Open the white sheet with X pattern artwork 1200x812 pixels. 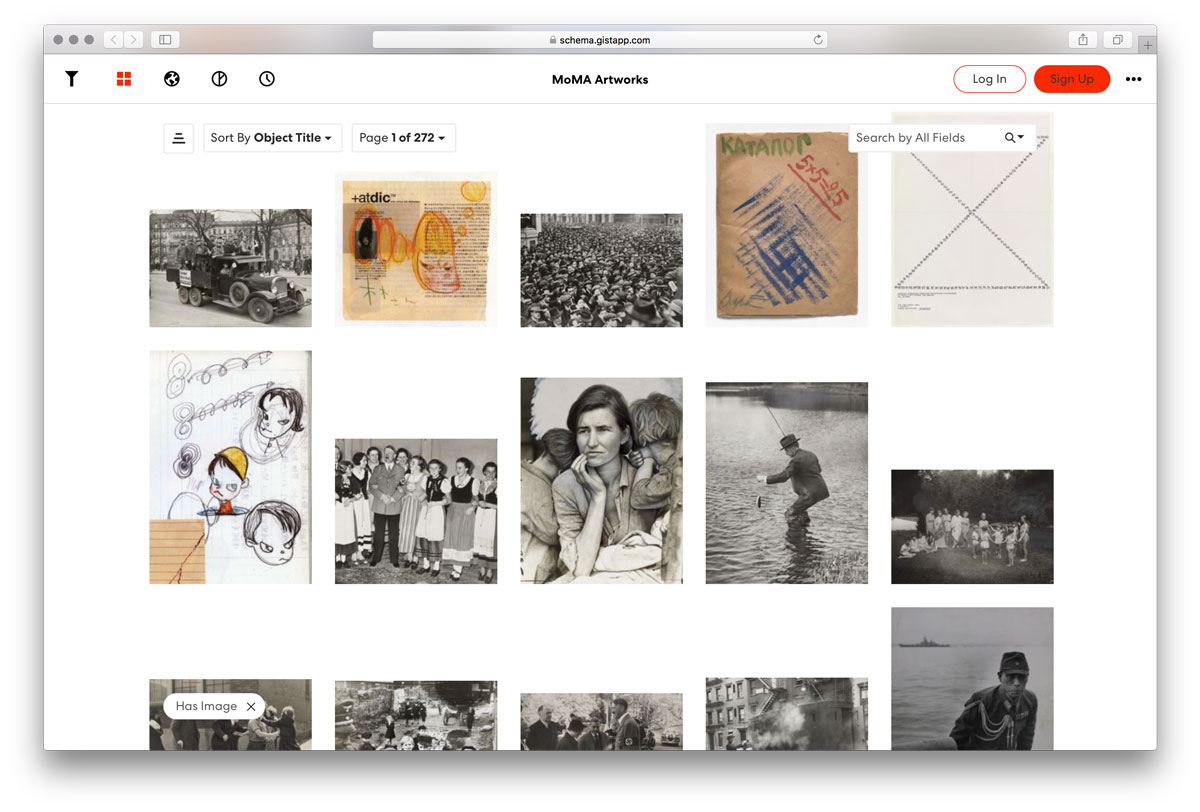click(x=972, y=219)
